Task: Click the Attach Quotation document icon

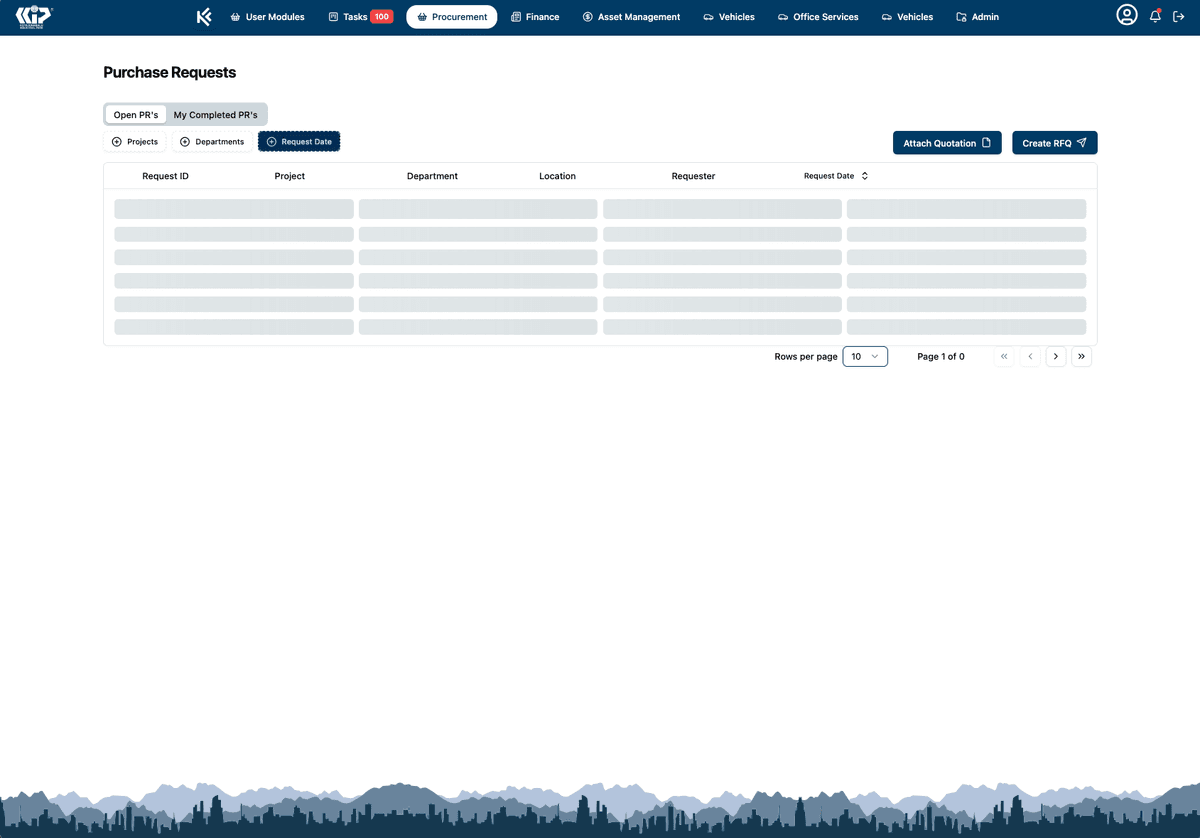Action: click(x=984, y=142)
